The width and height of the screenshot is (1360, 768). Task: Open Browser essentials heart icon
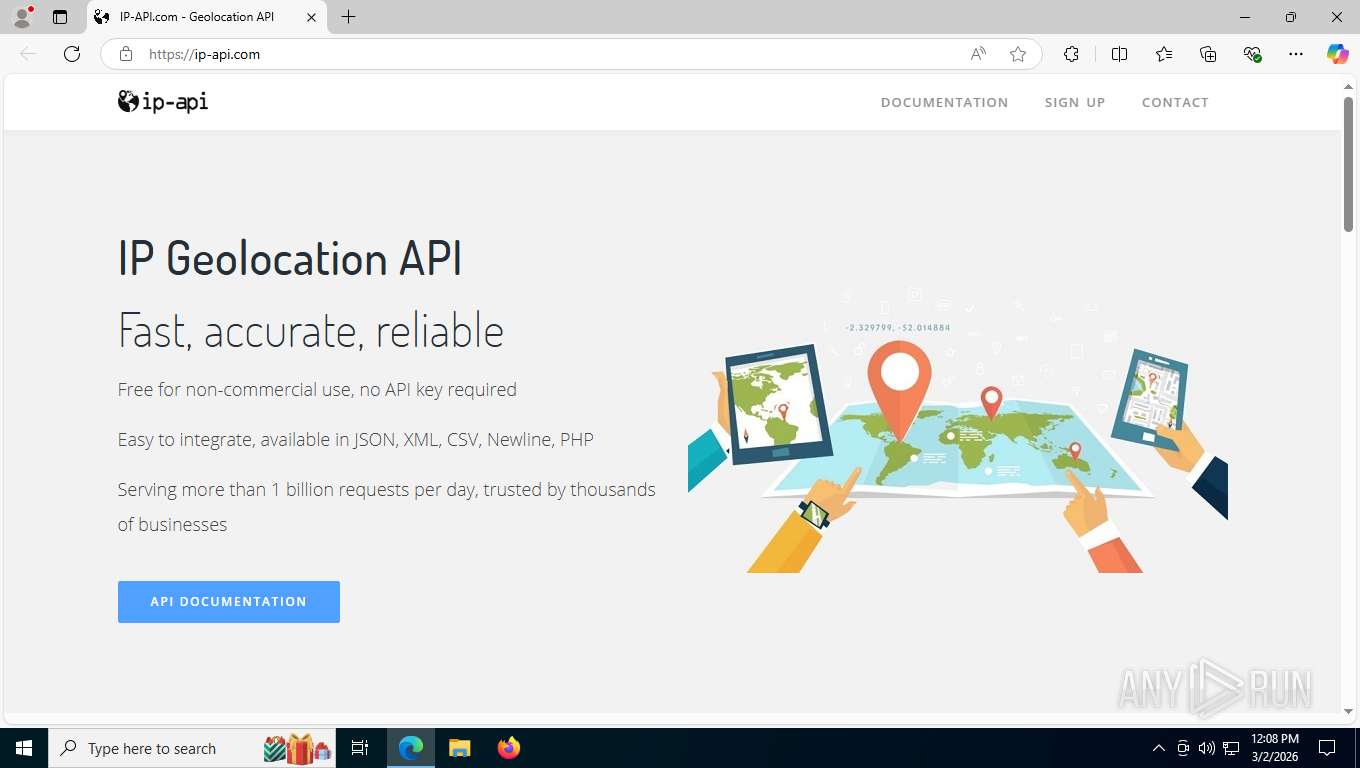click(x=1252, y=54)
